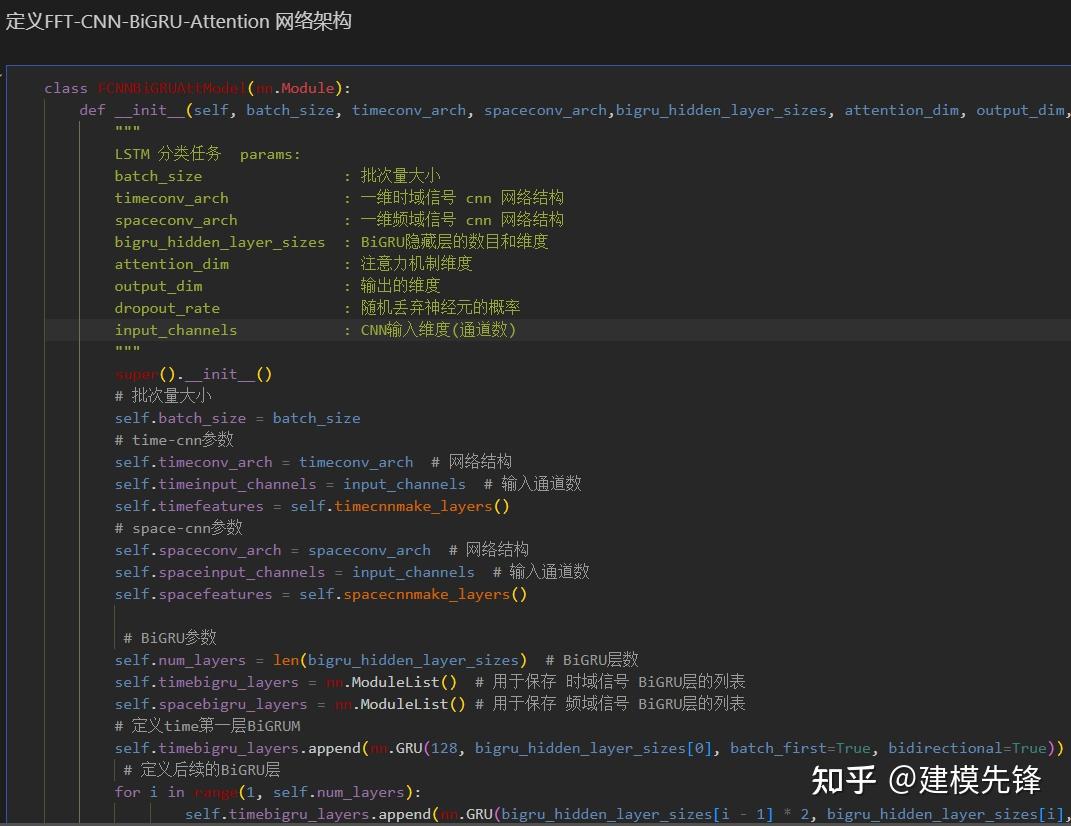Viewport: 1071px width, 826px height.
Task: Click 'len(bigru_hidden_layer_sizes)' on the num_layers line
Action: [x=400, y=660]
